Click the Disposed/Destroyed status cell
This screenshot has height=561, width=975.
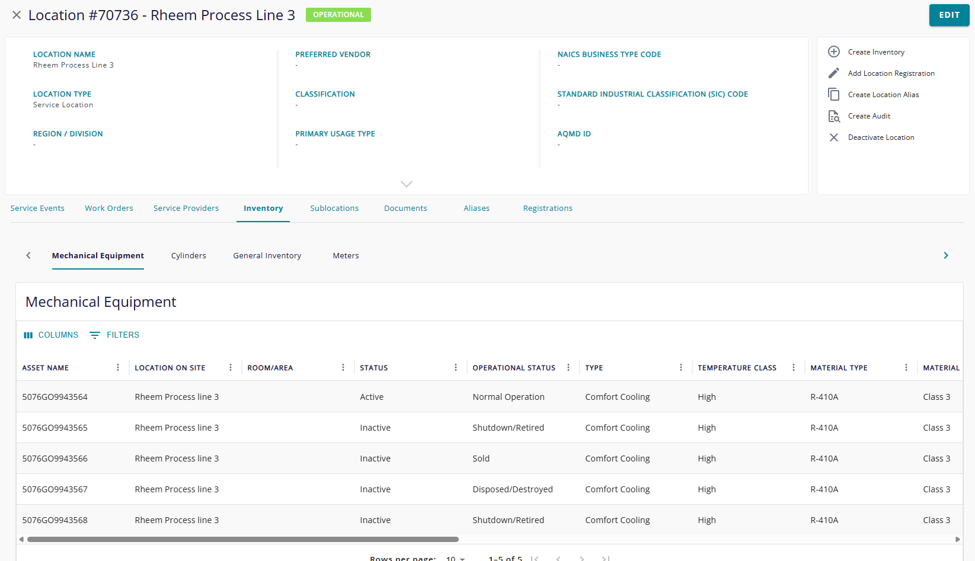[x=512, y=489]
